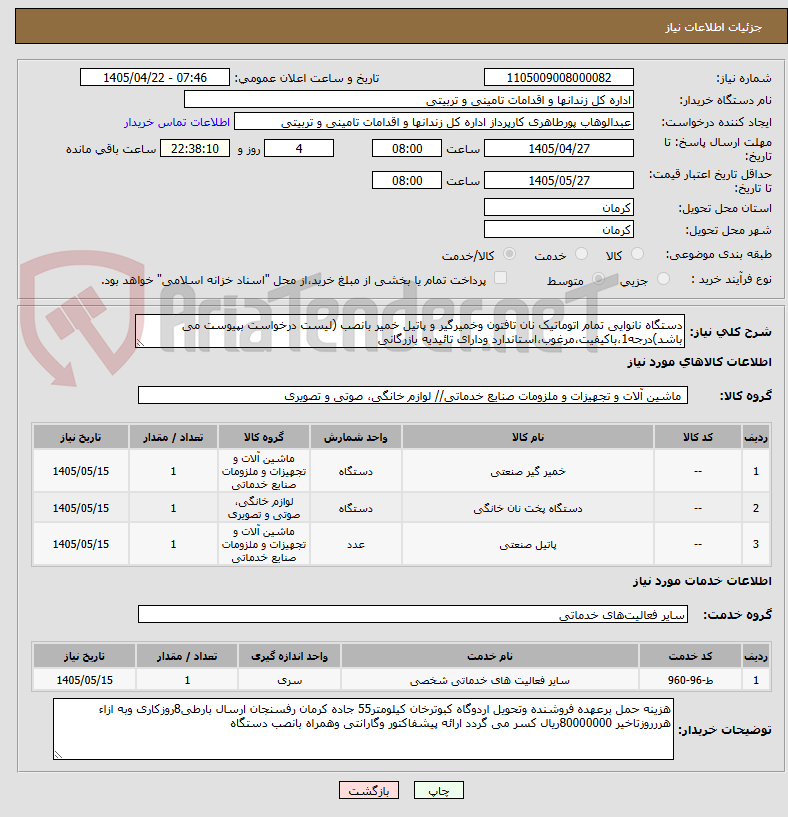Click the ایجاد کننده درخواست field

434,122
